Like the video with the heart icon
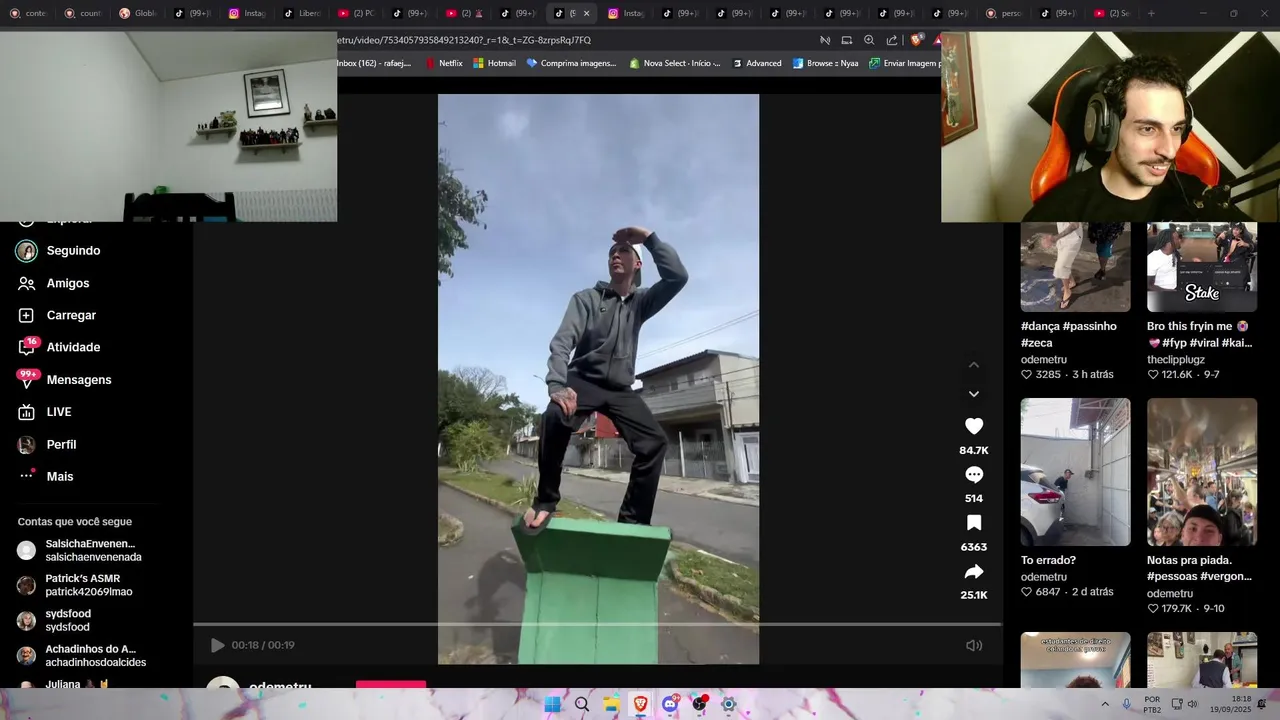Viewport: 1280px width, 720px height. 974,426
